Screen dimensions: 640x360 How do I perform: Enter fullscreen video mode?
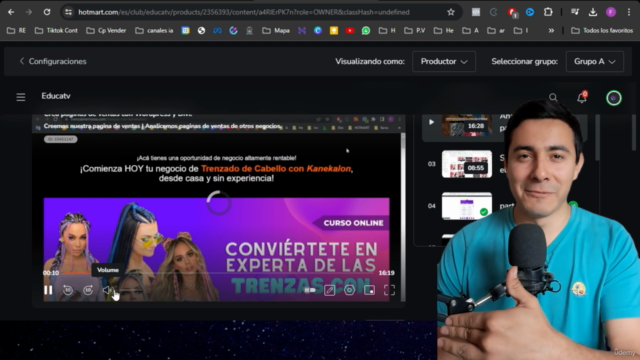point(389,290)
